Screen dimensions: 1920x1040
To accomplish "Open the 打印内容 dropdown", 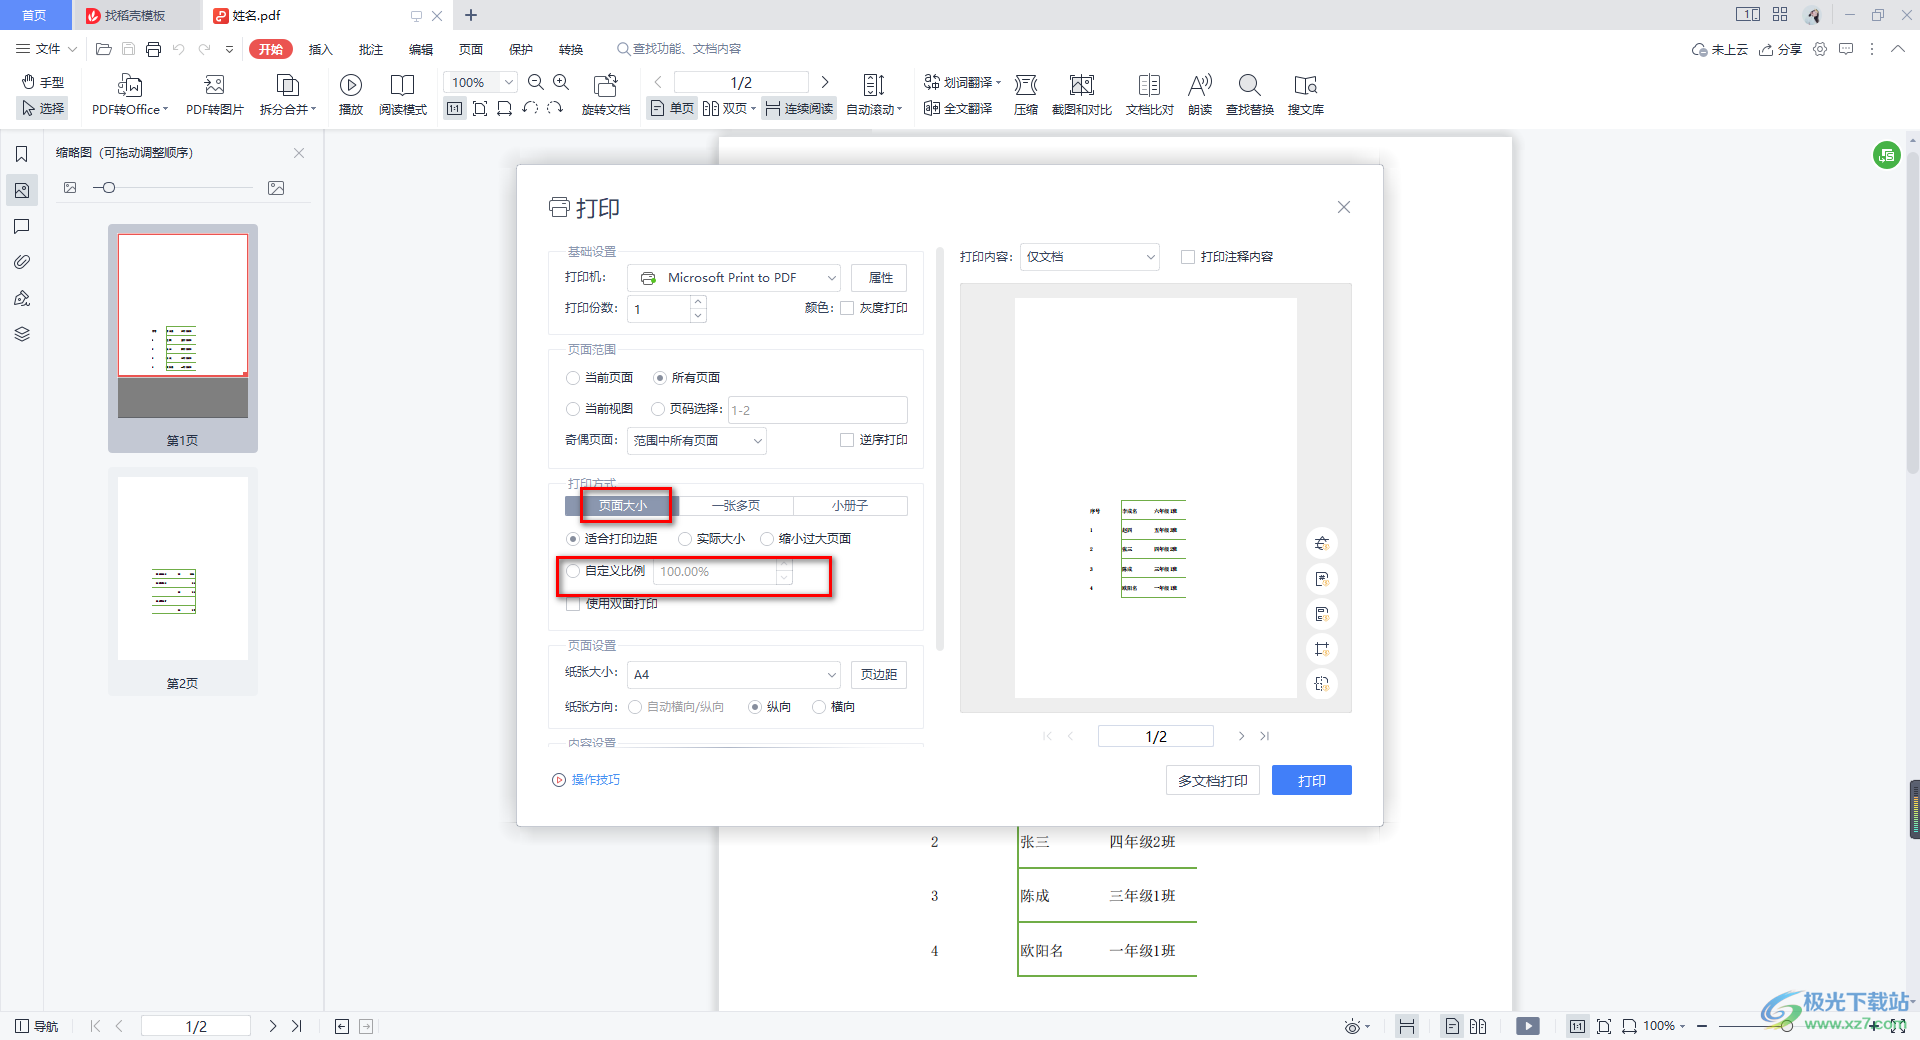I will click(x=1090, y=257).
